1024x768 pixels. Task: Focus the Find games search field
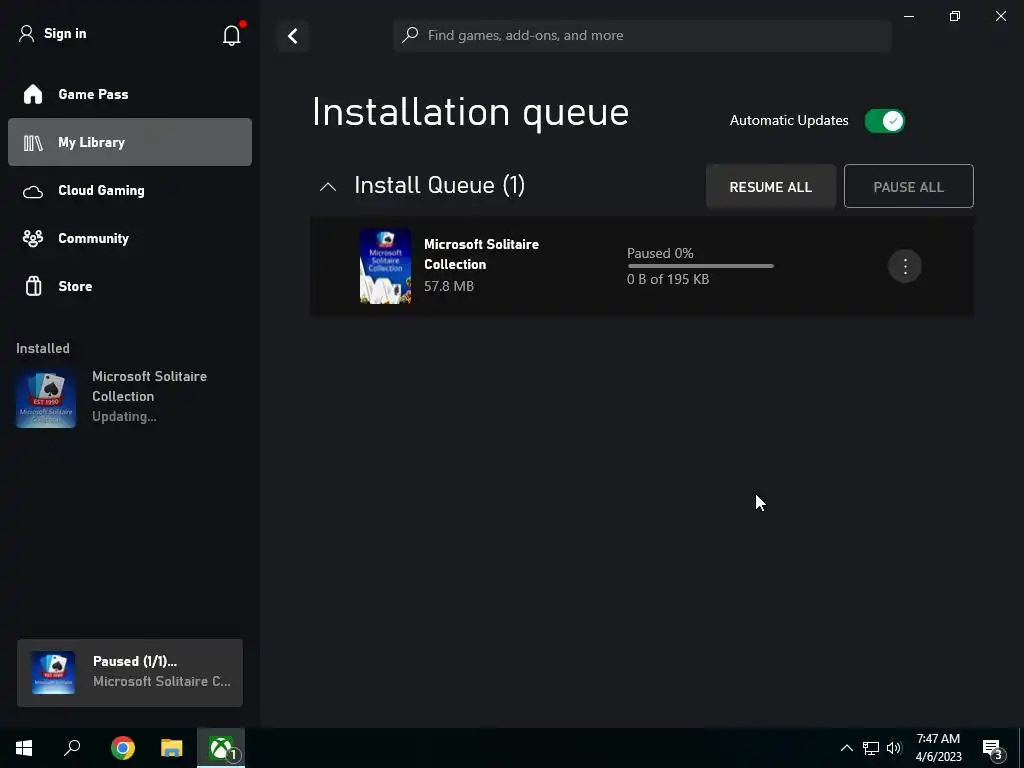pos(643,35)
